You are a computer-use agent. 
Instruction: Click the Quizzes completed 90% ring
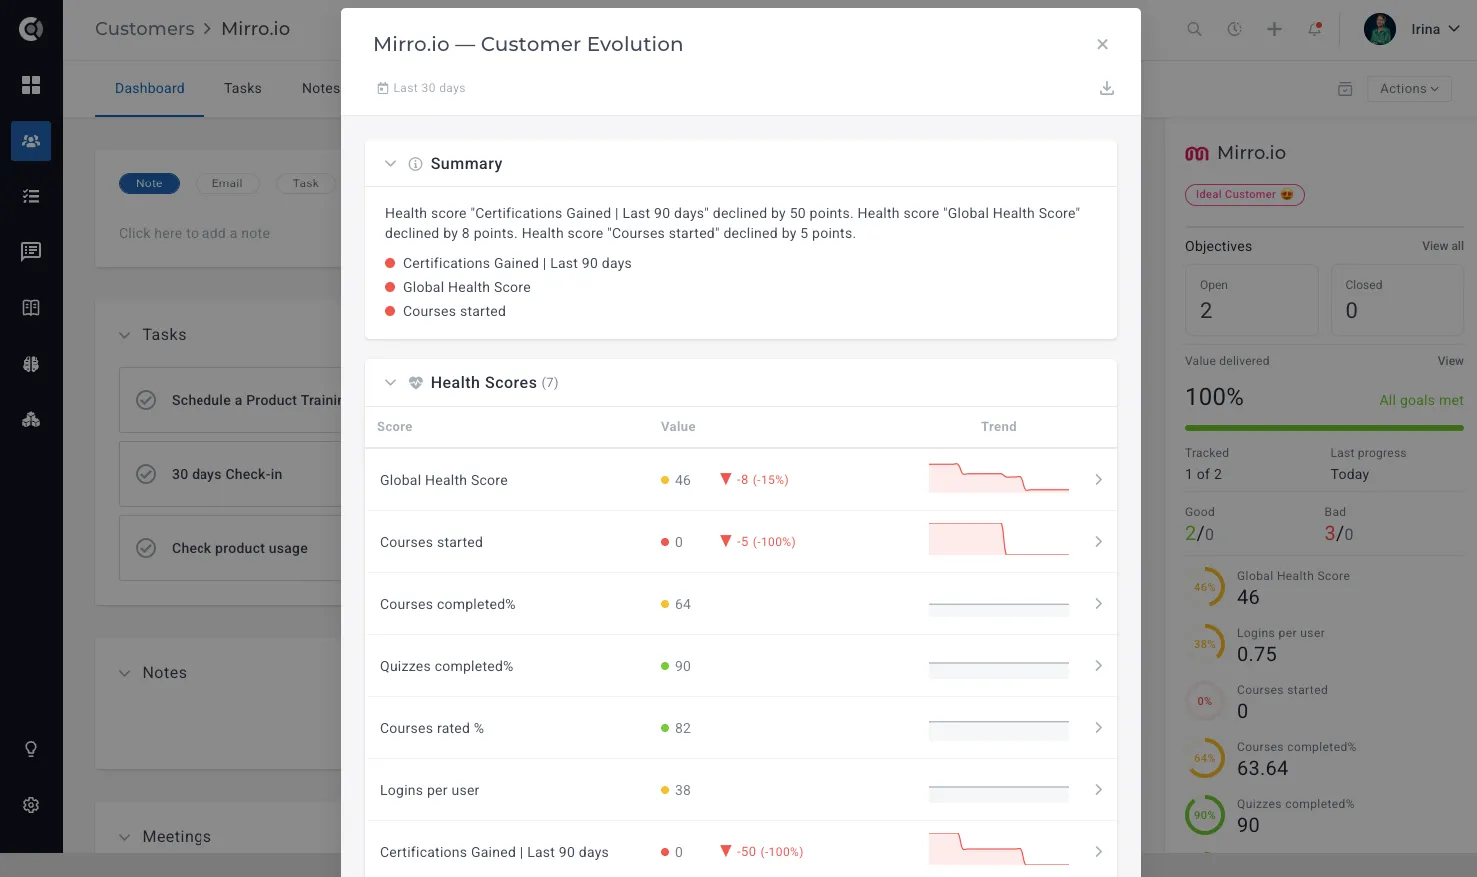tap(1205, 815)
